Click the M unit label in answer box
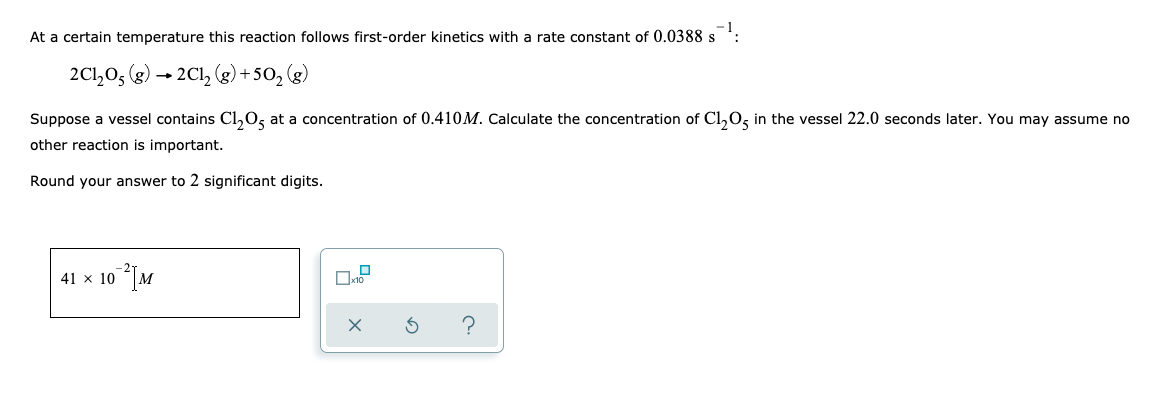1160x401 pixels. [x=146, y=279]
